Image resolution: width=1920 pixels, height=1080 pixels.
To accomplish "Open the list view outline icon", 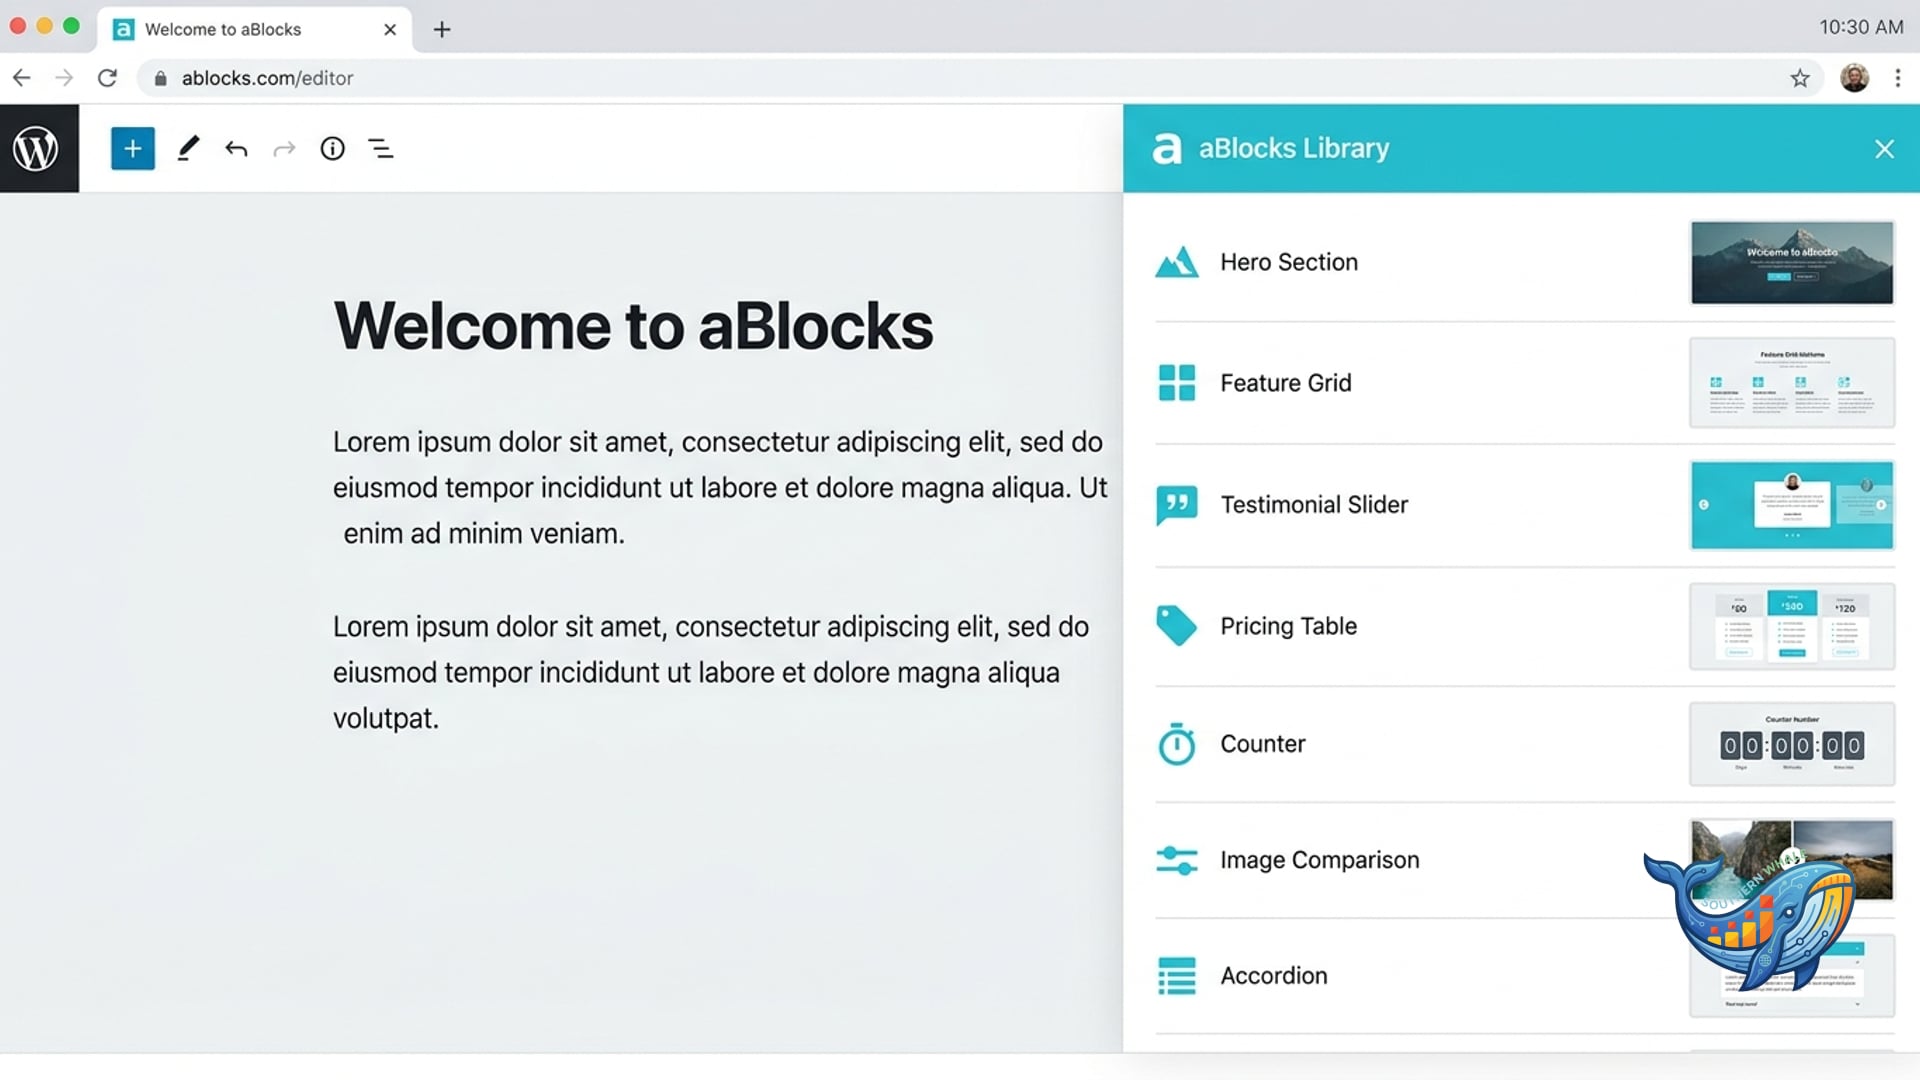I will [x=381, y=149].
